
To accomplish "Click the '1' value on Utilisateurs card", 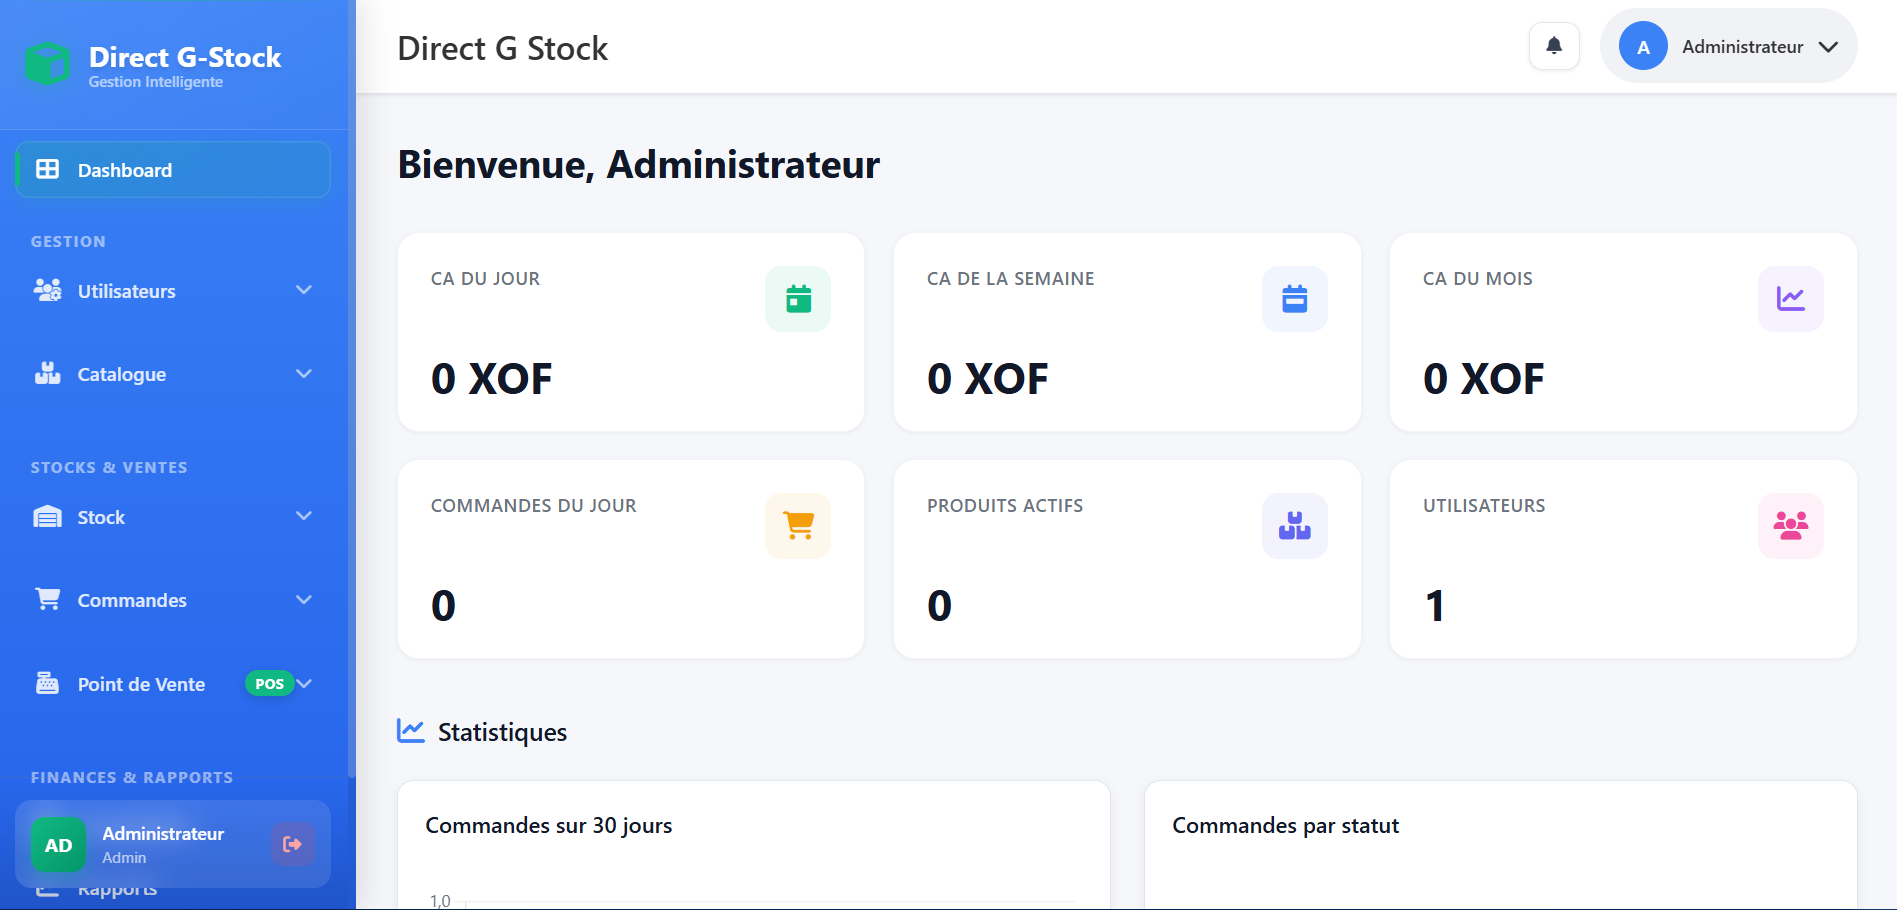I will (x=1435, y=606).
